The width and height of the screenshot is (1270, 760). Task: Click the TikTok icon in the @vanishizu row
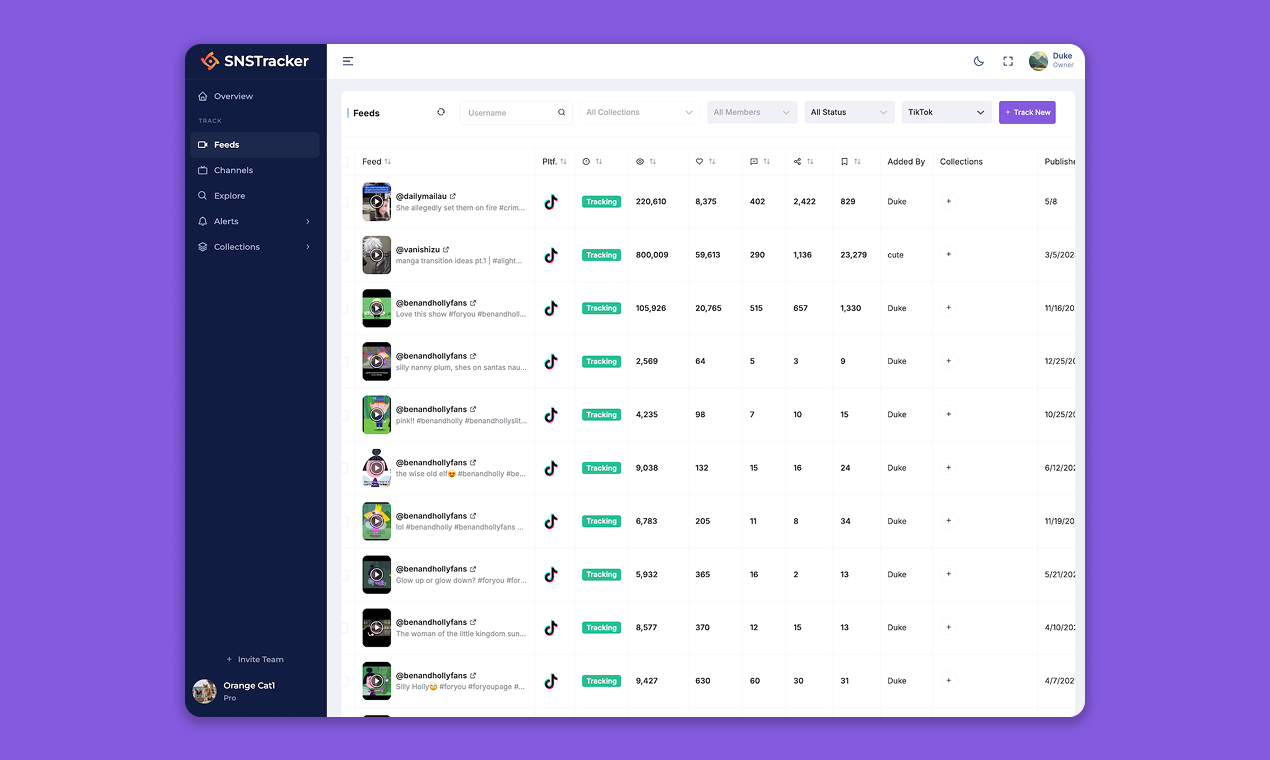click(551, 255)
